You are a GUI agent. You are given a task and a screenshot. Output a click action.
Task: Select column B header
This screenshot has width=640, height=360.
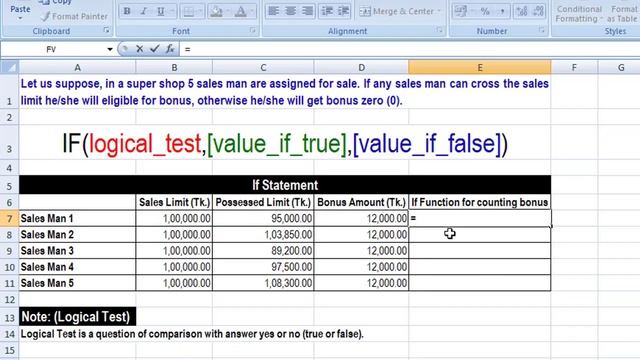174,67
